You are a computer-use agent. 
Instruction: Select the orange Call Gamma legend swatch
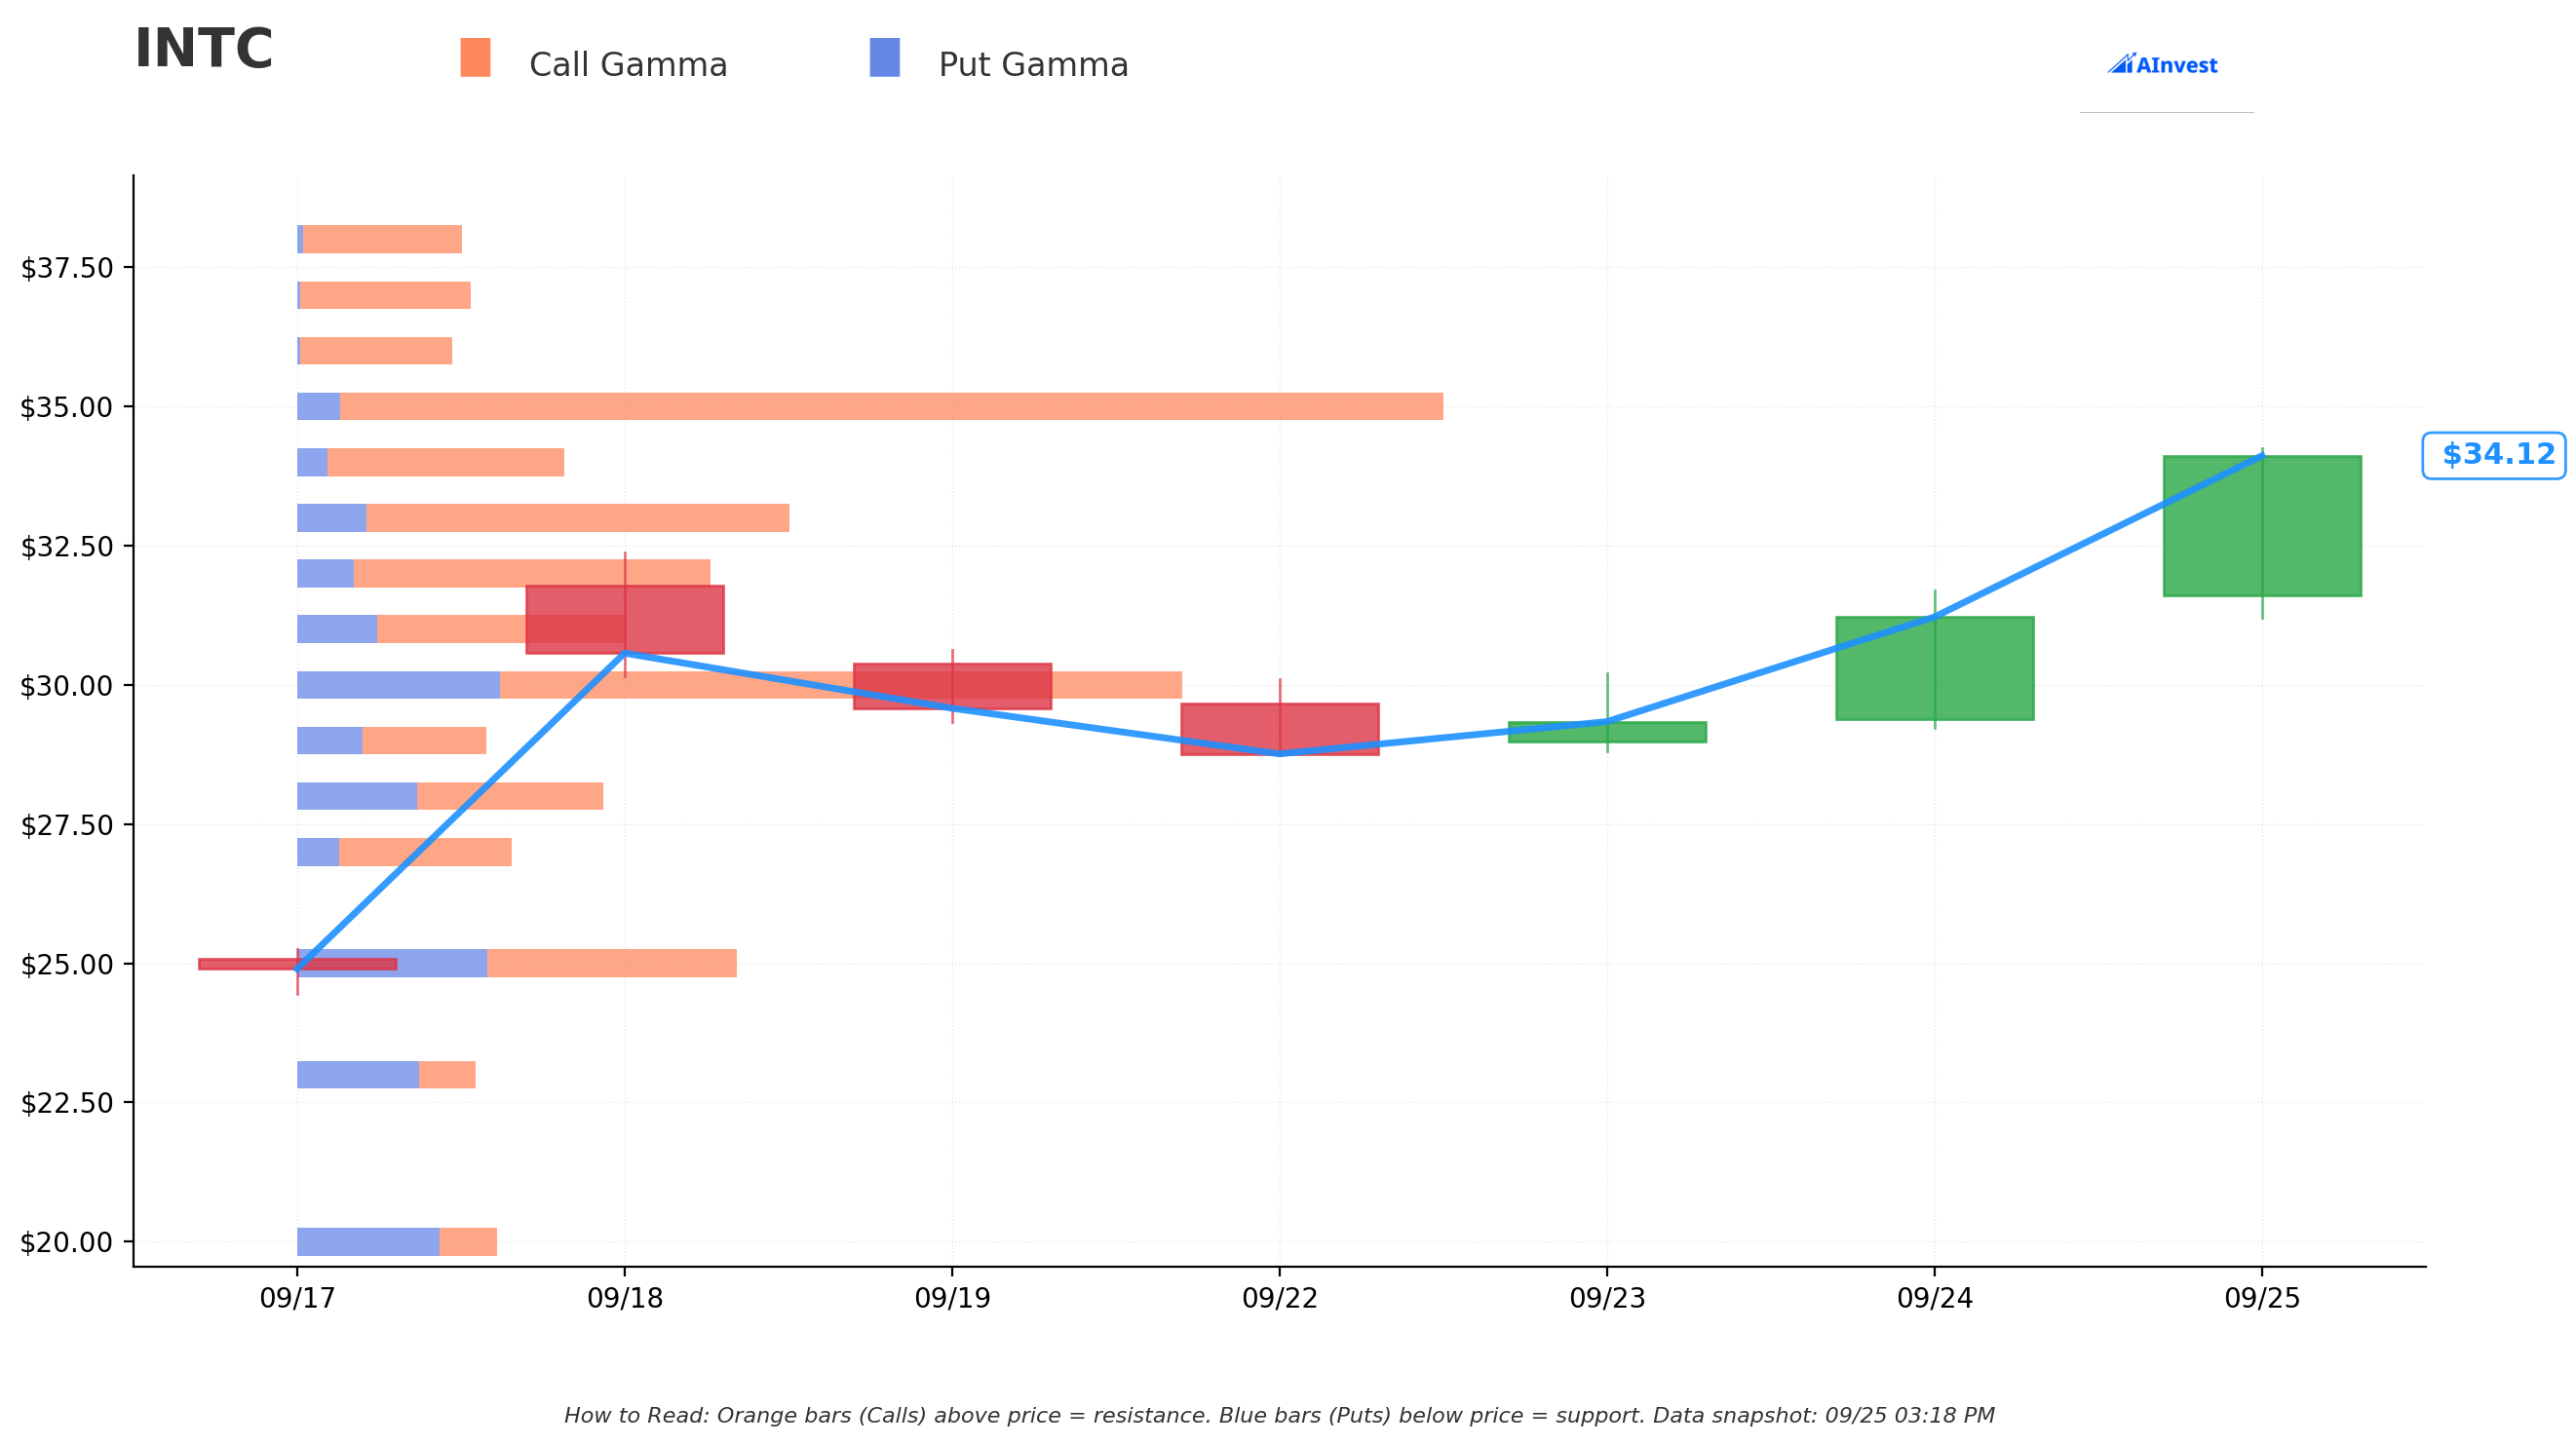pos(475,58)
